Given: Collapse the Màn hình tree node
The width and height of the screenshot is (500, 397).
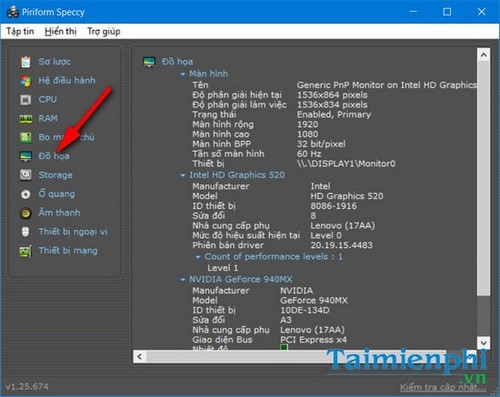Looking at the screenshot, I should coord(182,74).
